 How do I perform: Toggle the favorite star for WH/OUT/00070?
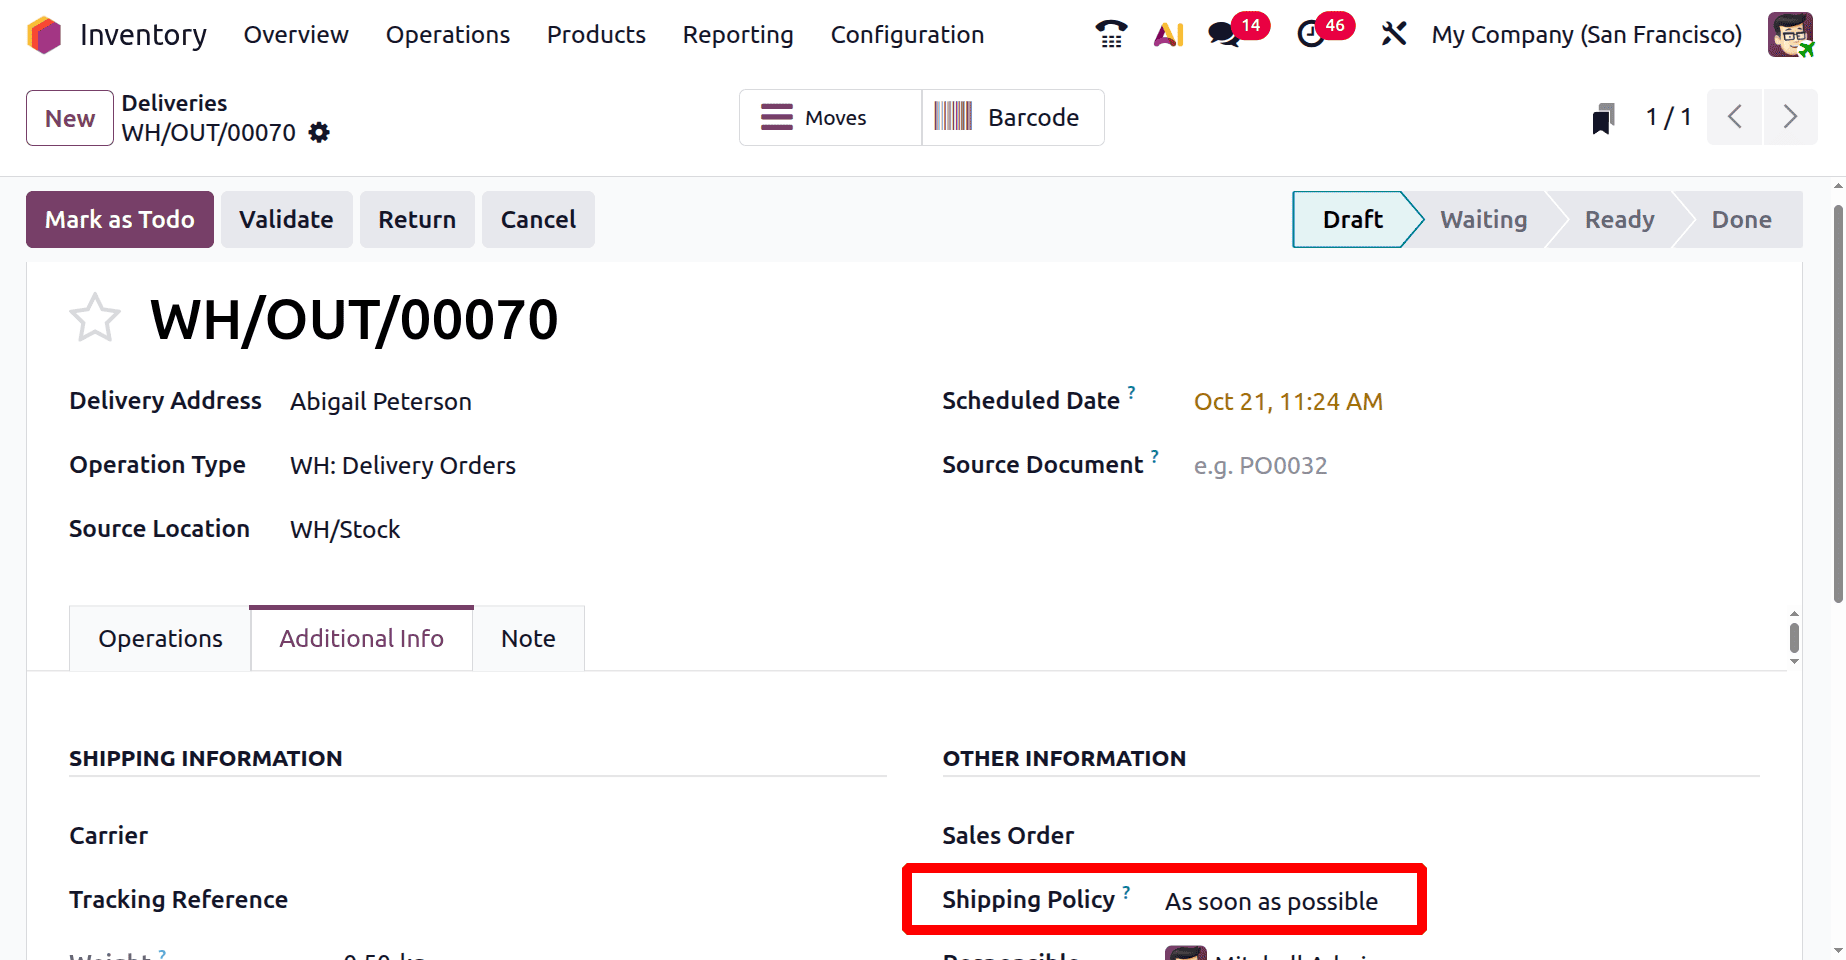(x=95, y=318)
